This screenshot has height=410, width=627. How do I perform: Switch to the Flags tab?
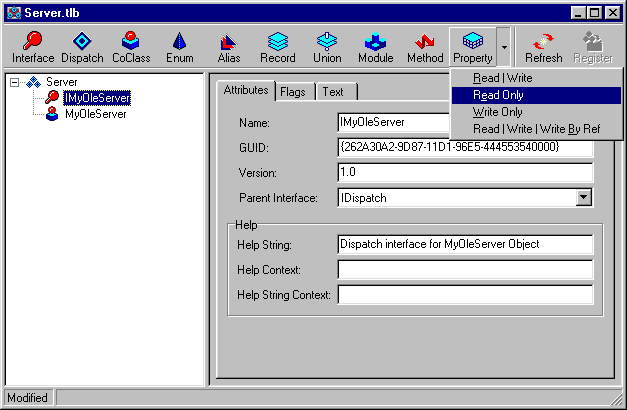[x=293, y=92]
